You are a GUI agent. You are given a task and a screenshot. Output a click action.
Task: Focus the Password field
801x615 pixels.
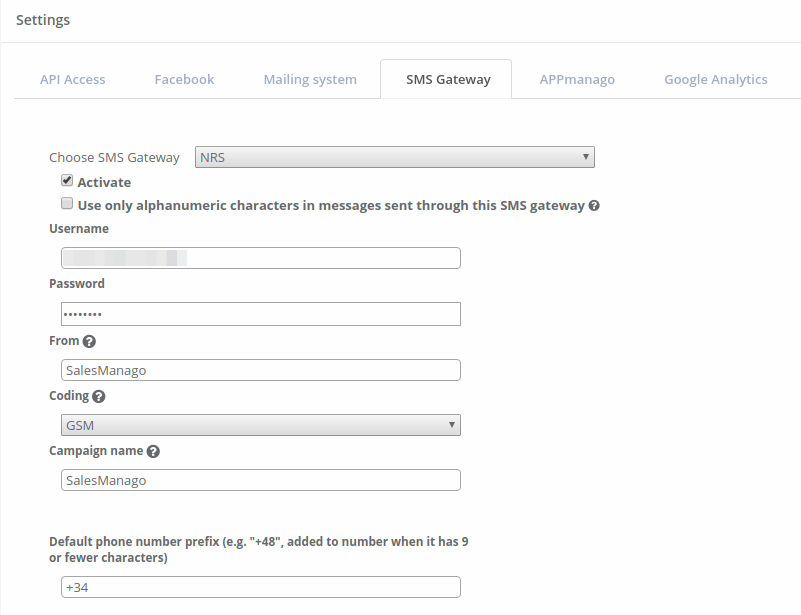[260, 314]
